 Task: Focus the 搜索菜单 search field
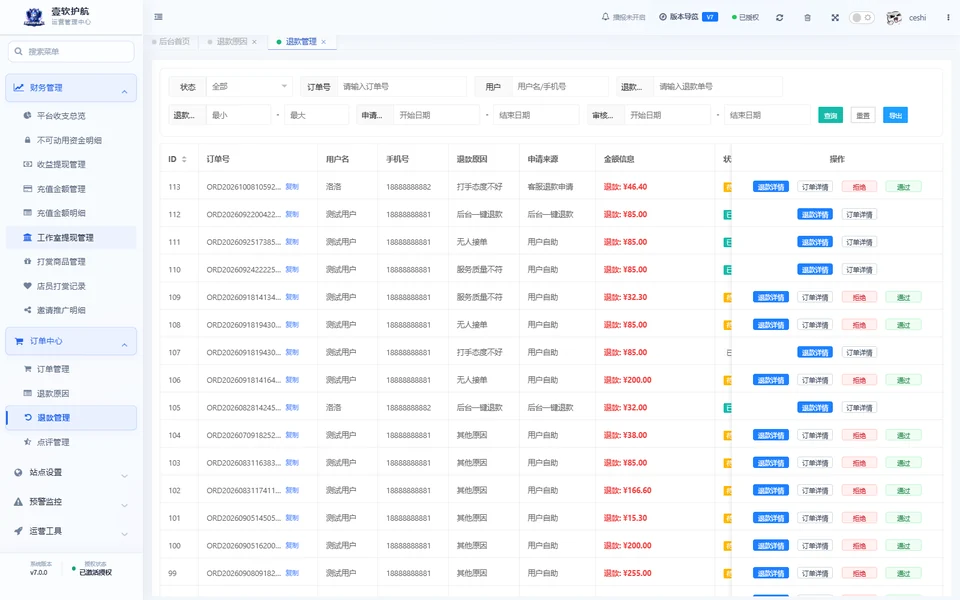click(71, 51)
